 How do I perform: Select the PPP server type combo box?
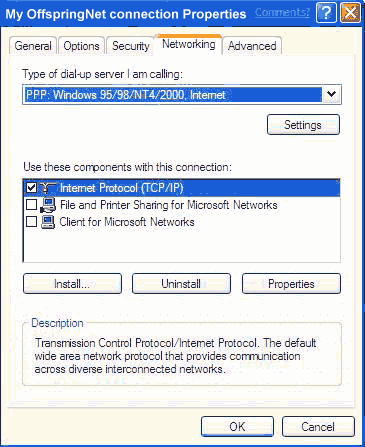(182, 95)
